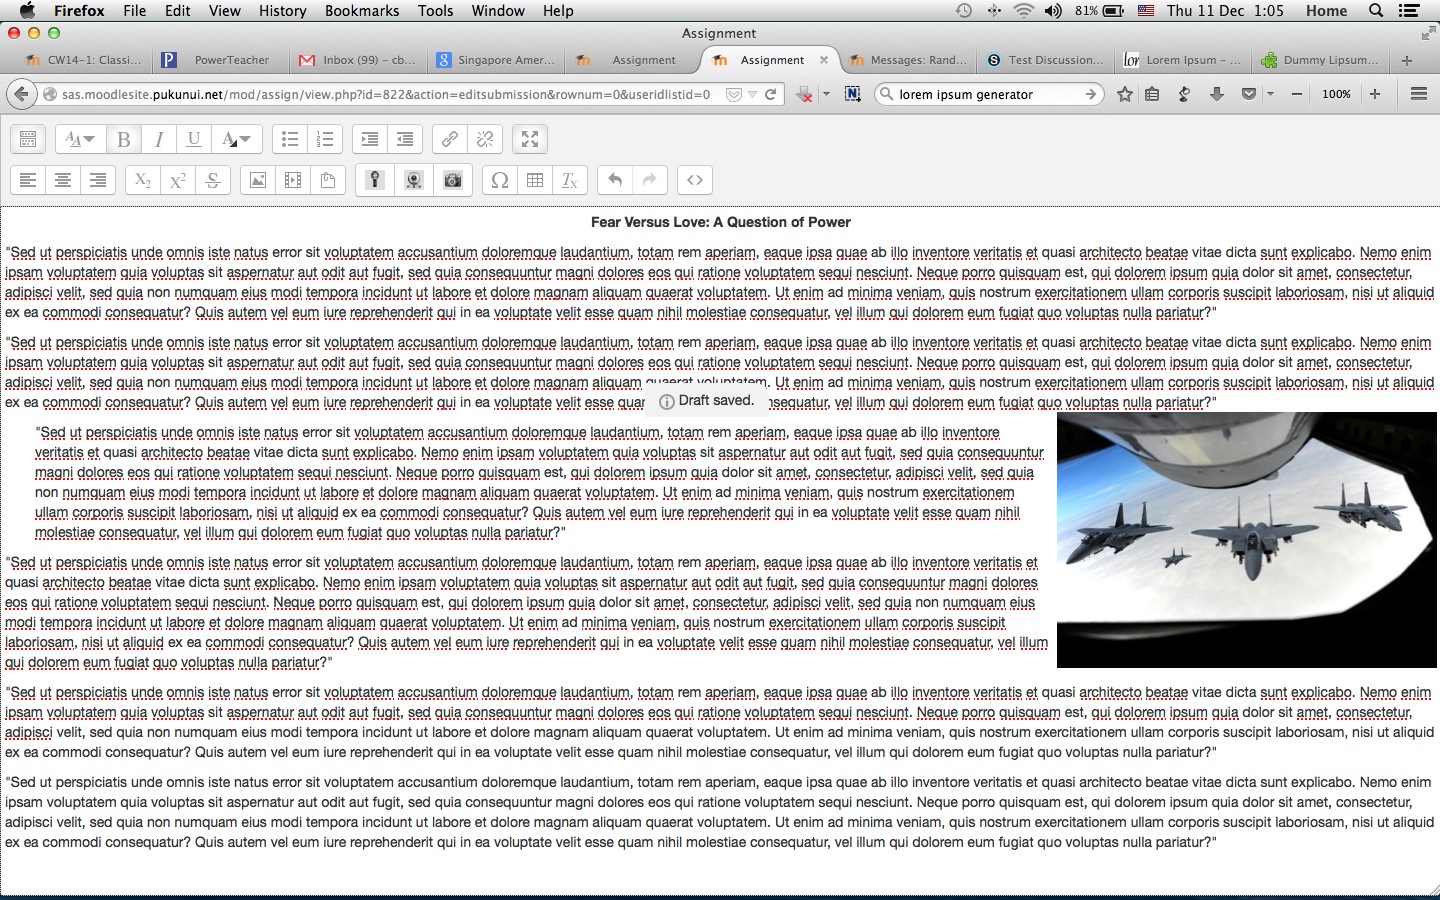Click the camera snapshot icon
1440x900 pixels.
pos(453,180)
